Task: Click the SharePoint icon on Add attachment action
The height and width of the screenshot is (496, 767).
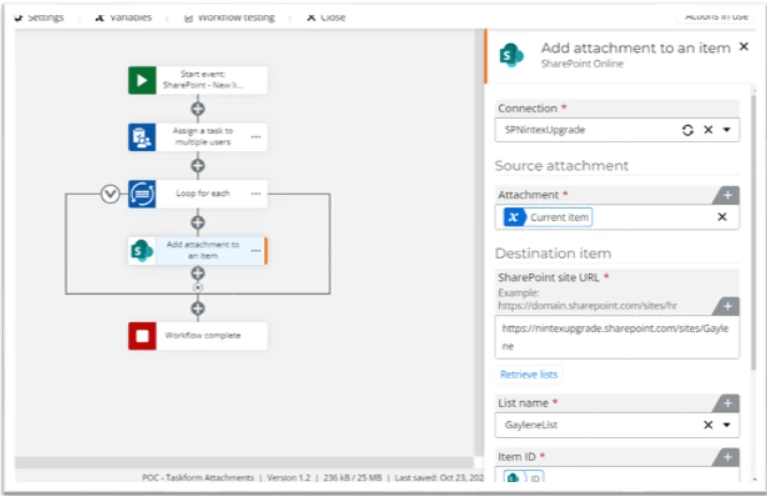Action: [x=142, y=250]
